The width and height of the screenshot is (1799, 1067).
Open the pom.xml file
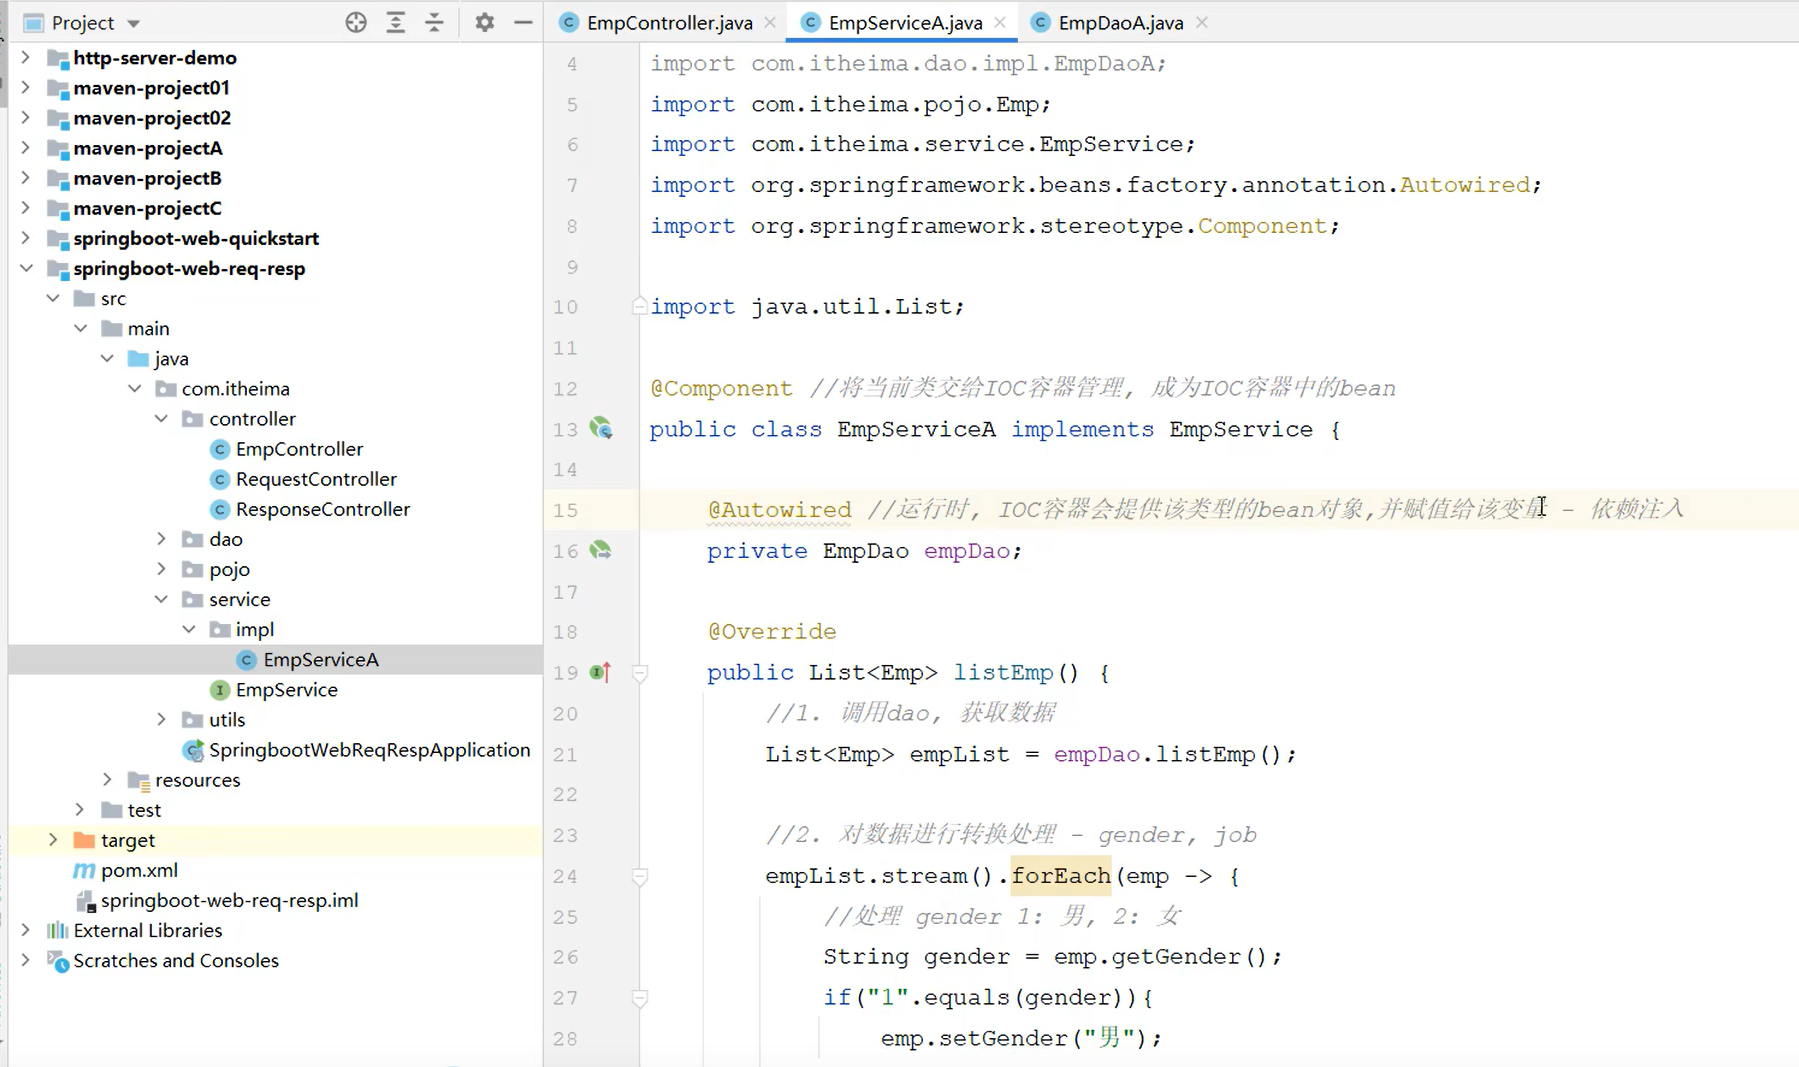pyautogui.click(x=140, y=870)
